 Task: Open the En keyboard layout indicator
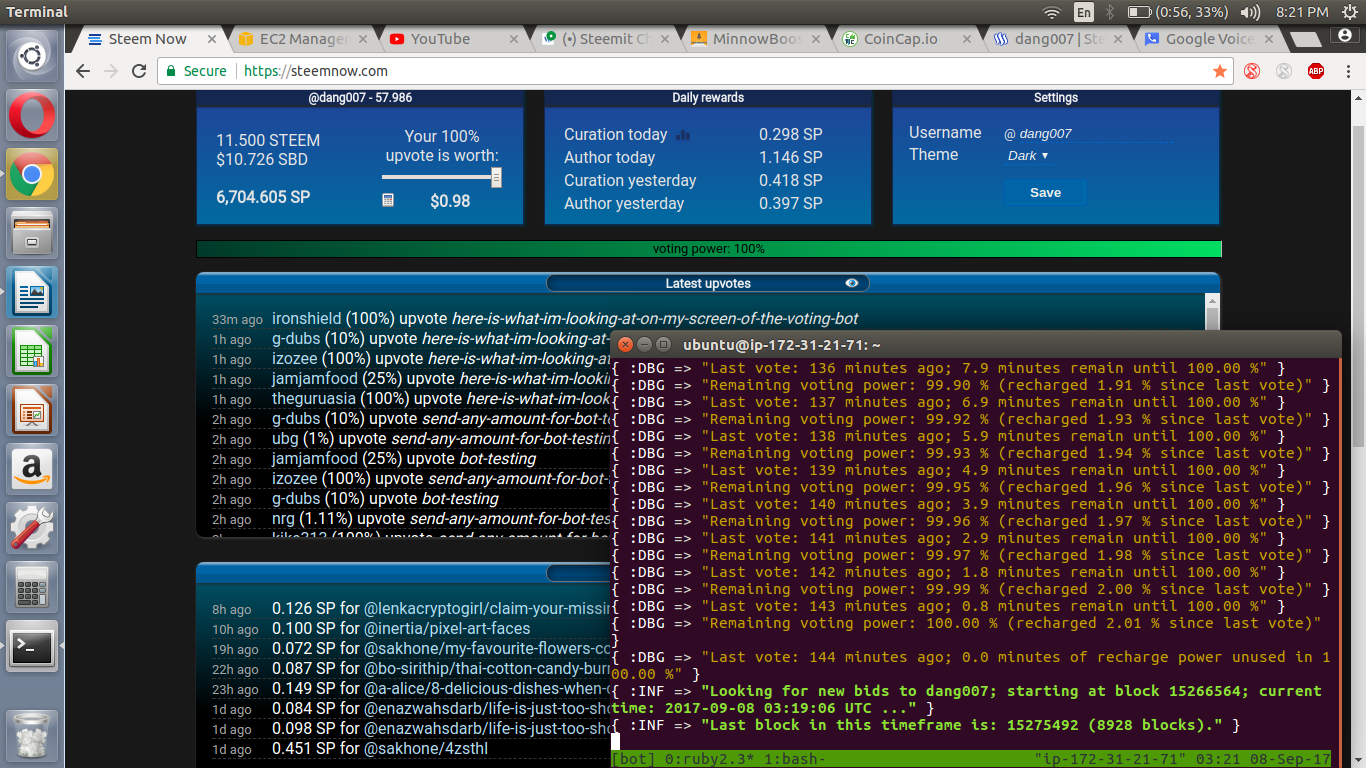[1083, 12]
